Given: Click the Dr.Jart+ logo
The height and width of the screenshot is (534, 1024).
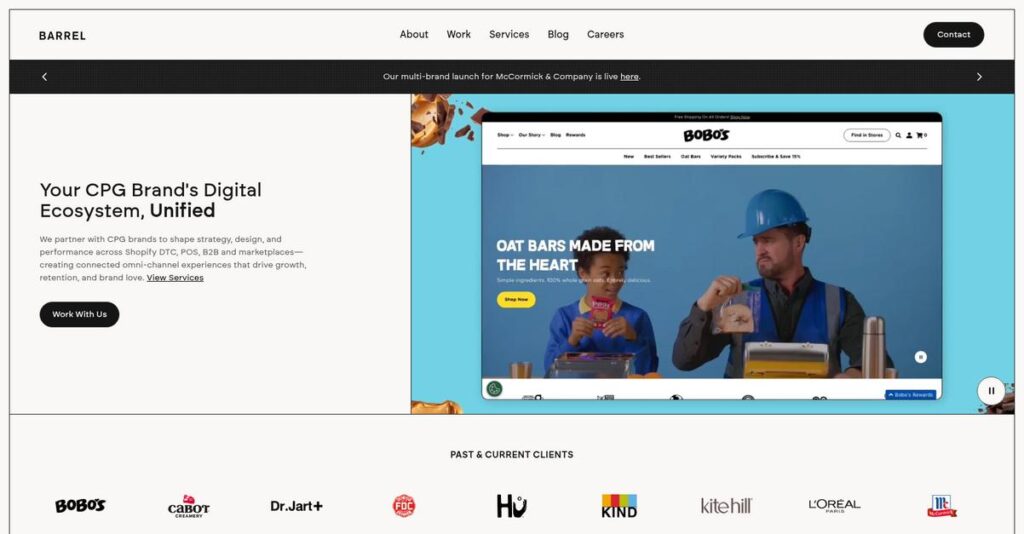Looking at the screenshot, I should [296, 506].
